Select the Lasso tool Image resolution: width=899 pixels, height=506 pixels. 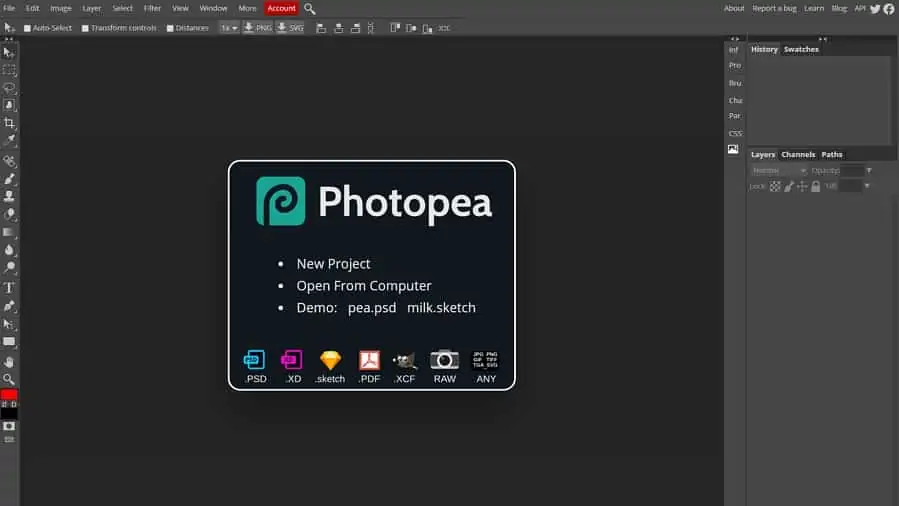(9, 88)
